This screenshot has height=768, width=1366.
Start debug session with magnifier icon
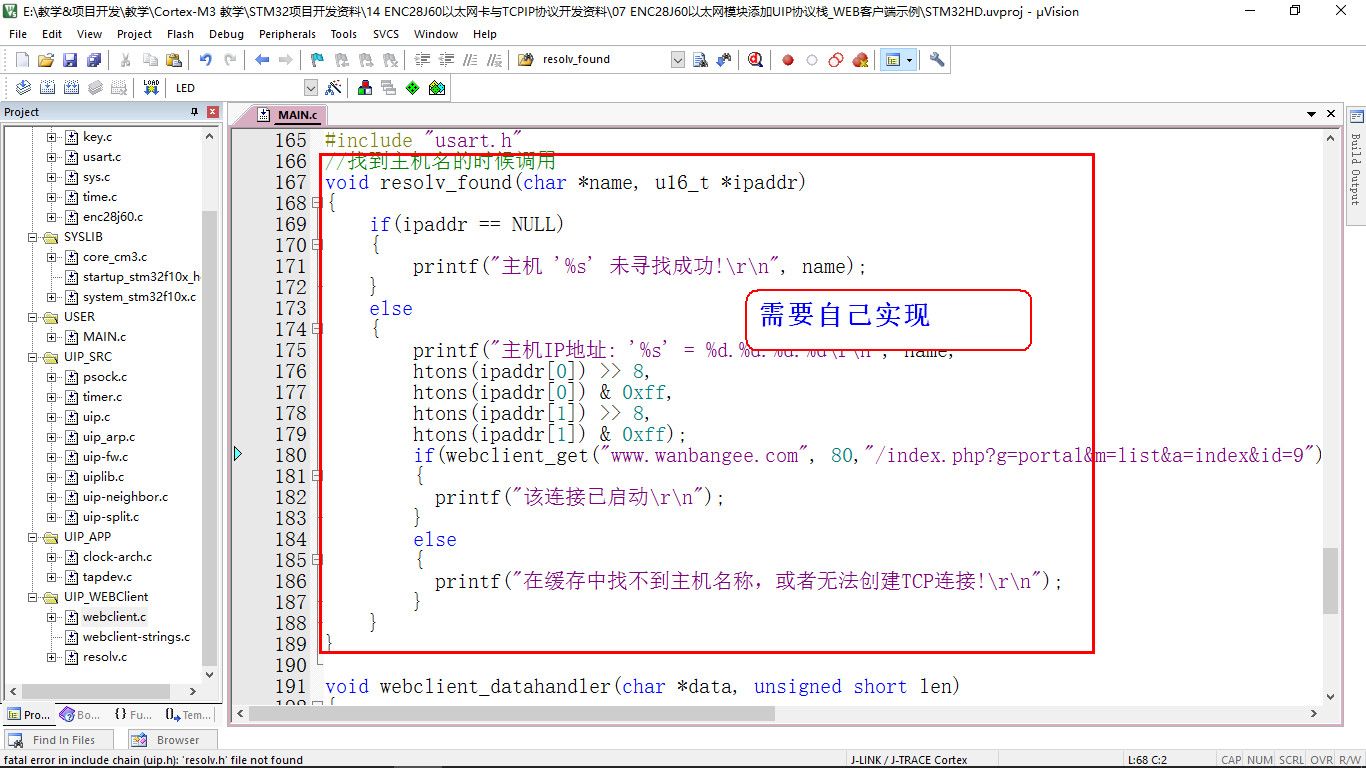click(755, 60)
